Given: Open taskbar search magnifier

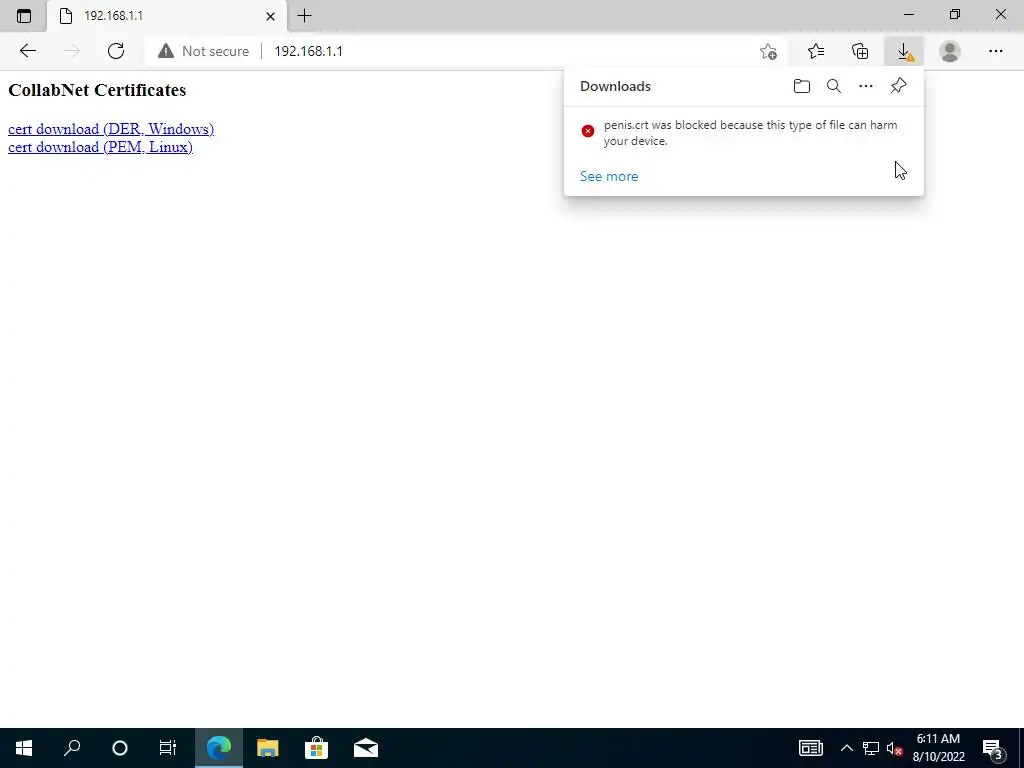Looking at the screenshot, I should click(x=72, y=748).
